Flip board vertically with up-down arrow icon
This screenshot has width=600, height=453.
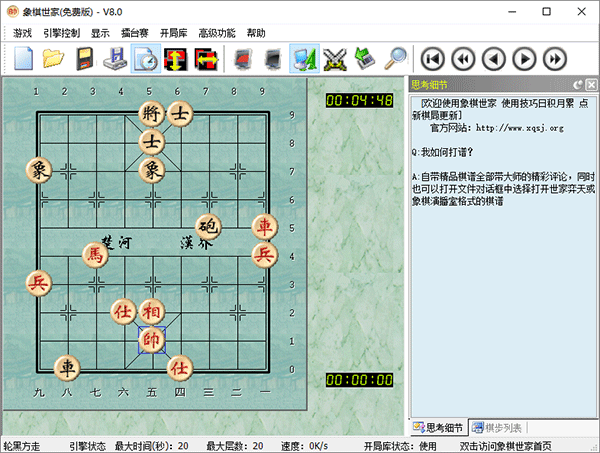[176, 59]
